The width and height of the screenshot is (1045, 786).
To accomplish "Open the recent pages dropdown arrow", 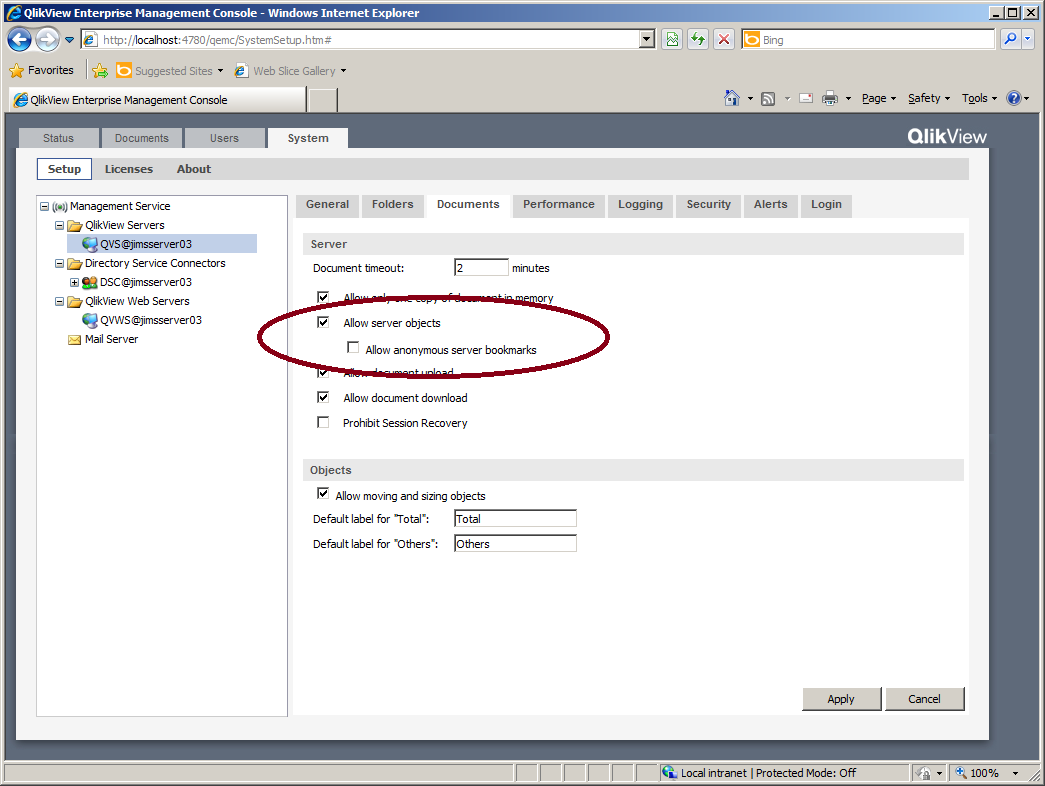I will click(69, 40).
